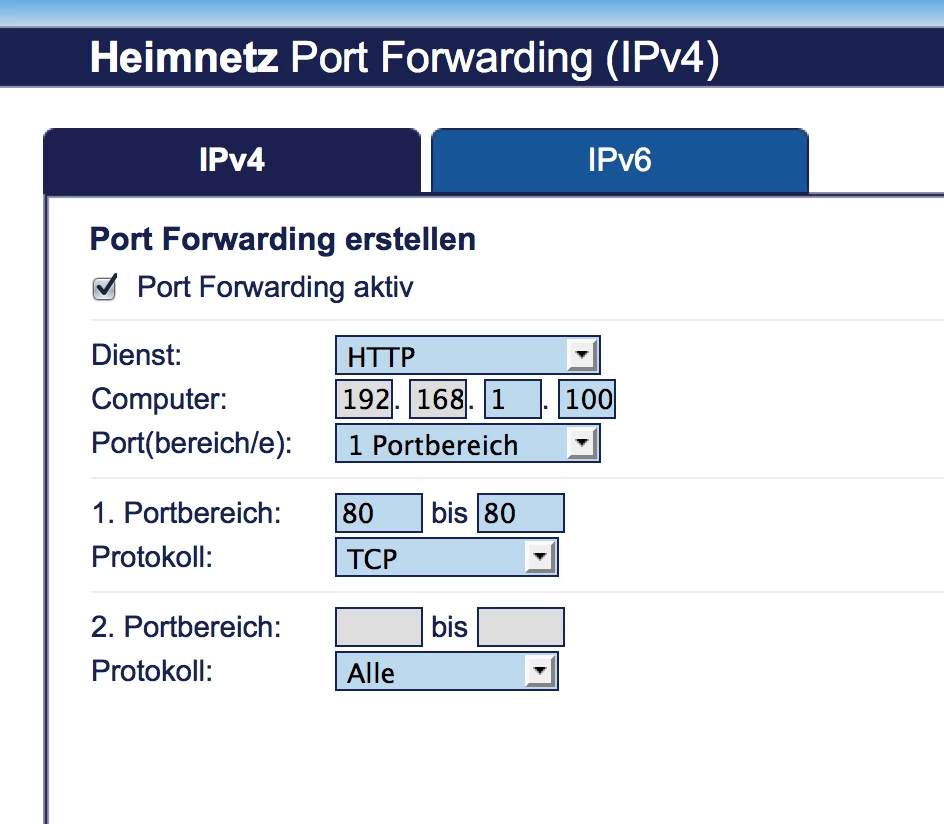
Task: Click the arrow button of TCP dropdown
Action: click(x=540, y=557)
